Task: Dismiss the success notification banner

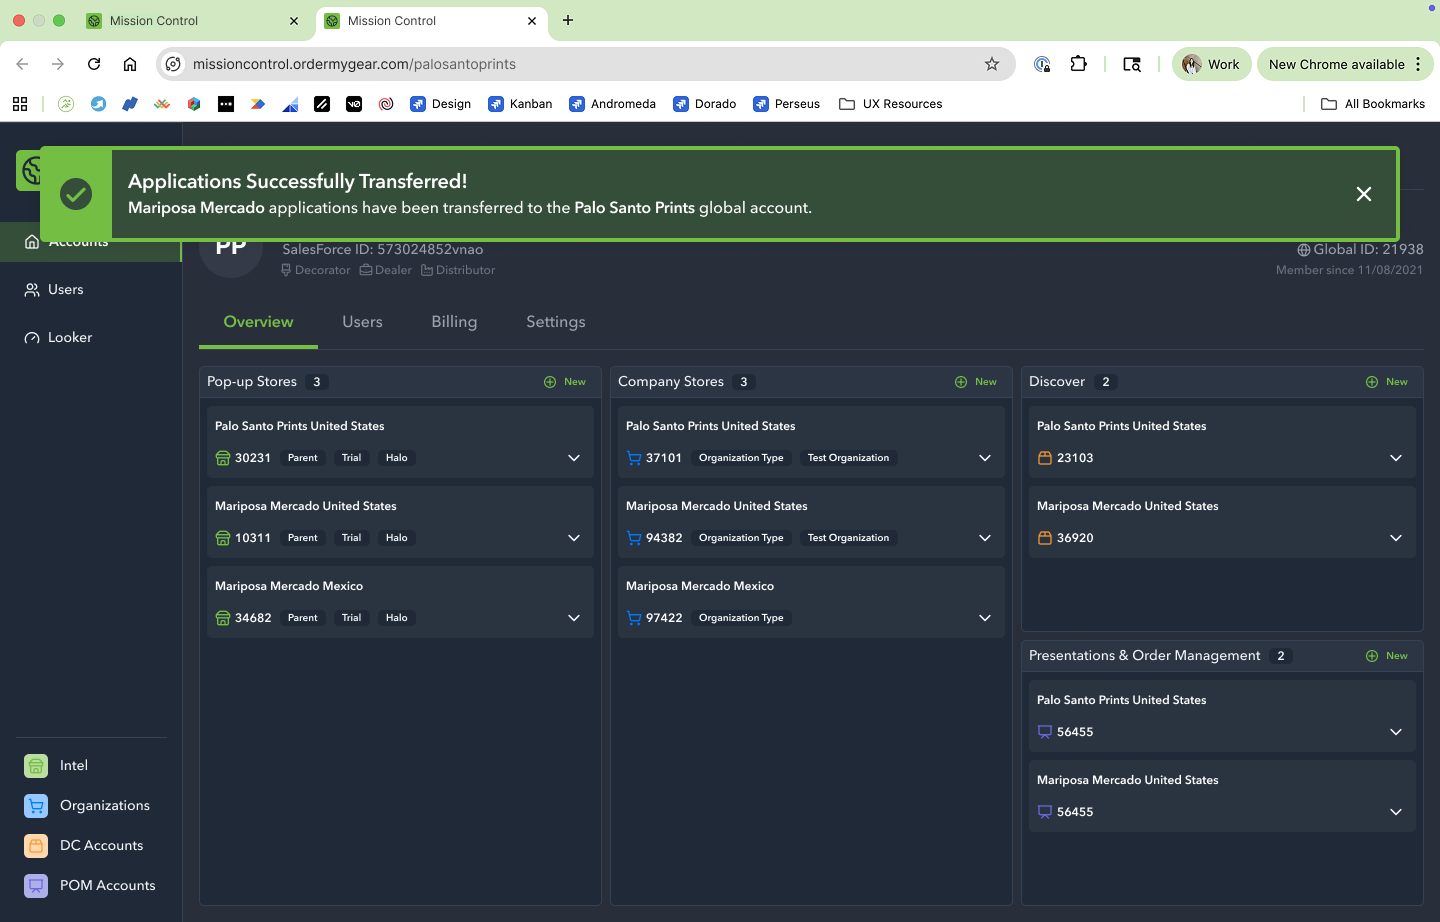Action: tap(1363, 194)
